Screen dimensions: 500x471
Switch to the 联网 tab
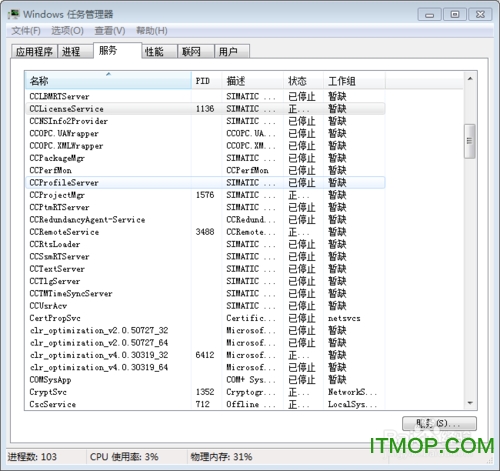point(196,52)
